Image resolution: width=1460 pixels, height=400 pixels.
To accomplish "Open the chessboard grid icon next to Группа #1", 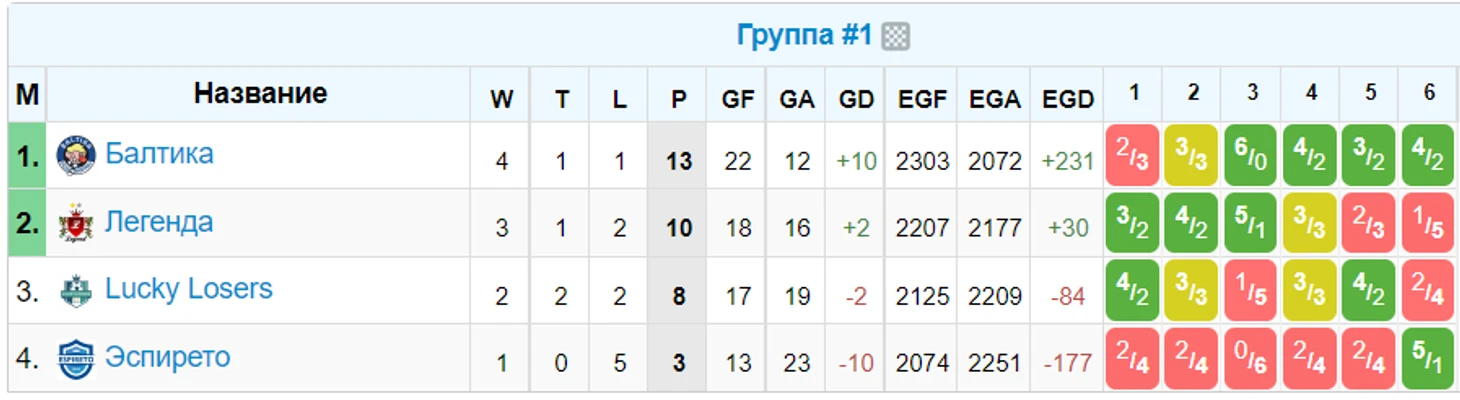I will [896, 37].
